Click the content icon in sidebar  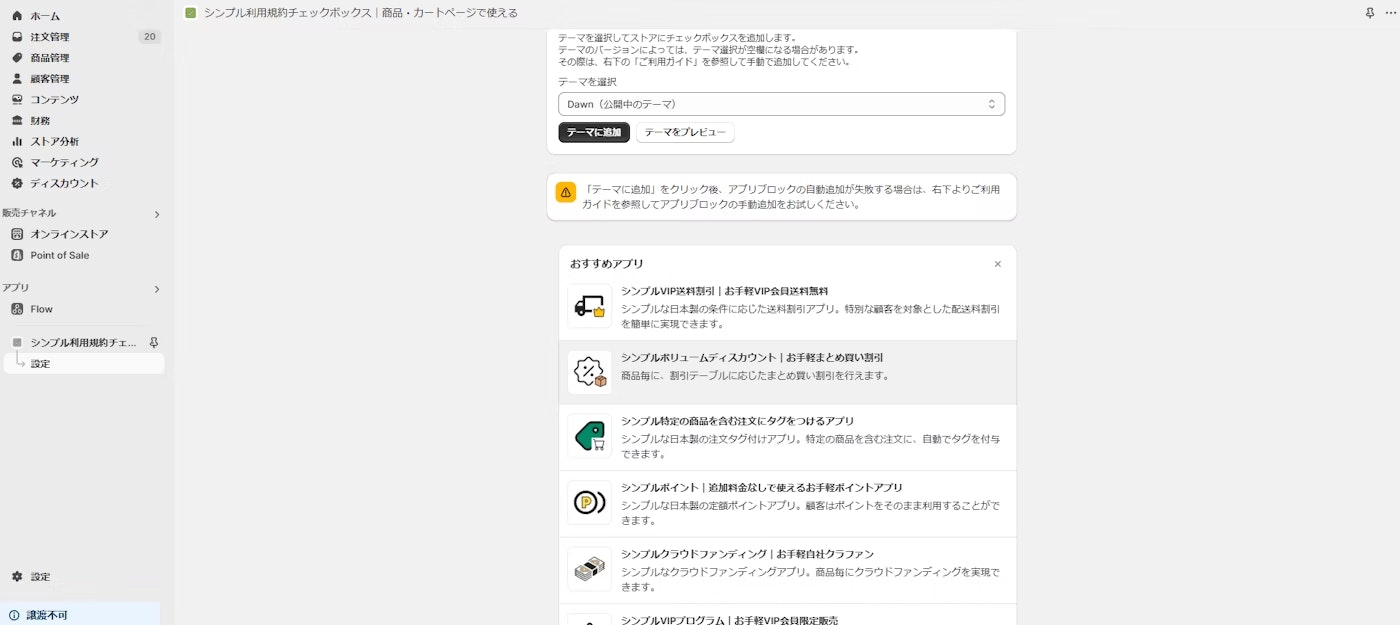point(17,100)
